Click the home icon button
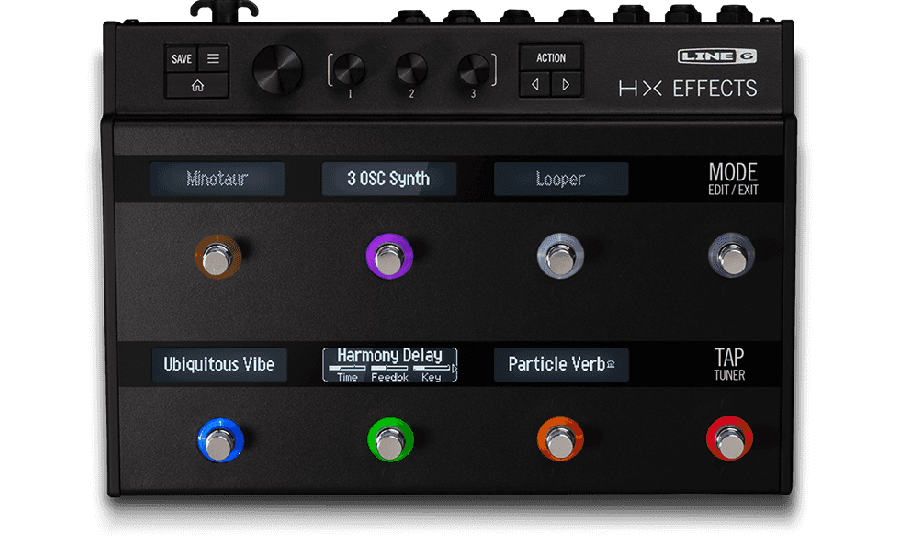Image resolution: width=900 pixels, height=540 pixels. click(x=197, y=86)
